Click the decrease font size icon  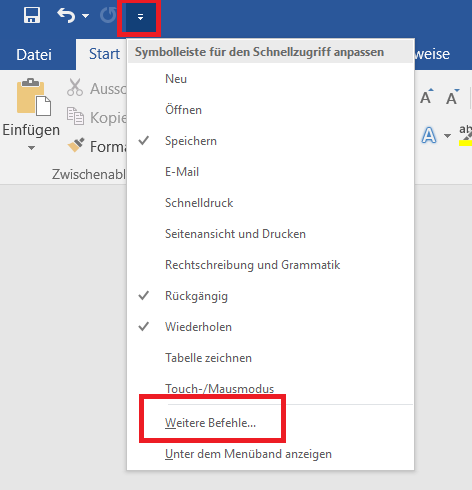453,97
